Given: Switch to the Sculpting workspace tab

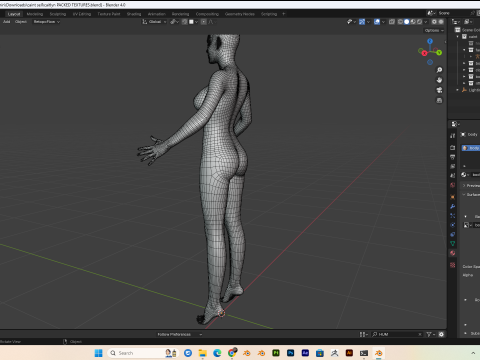Looking at the screenshot, I should pyautogui.click(x=58, y=14).
